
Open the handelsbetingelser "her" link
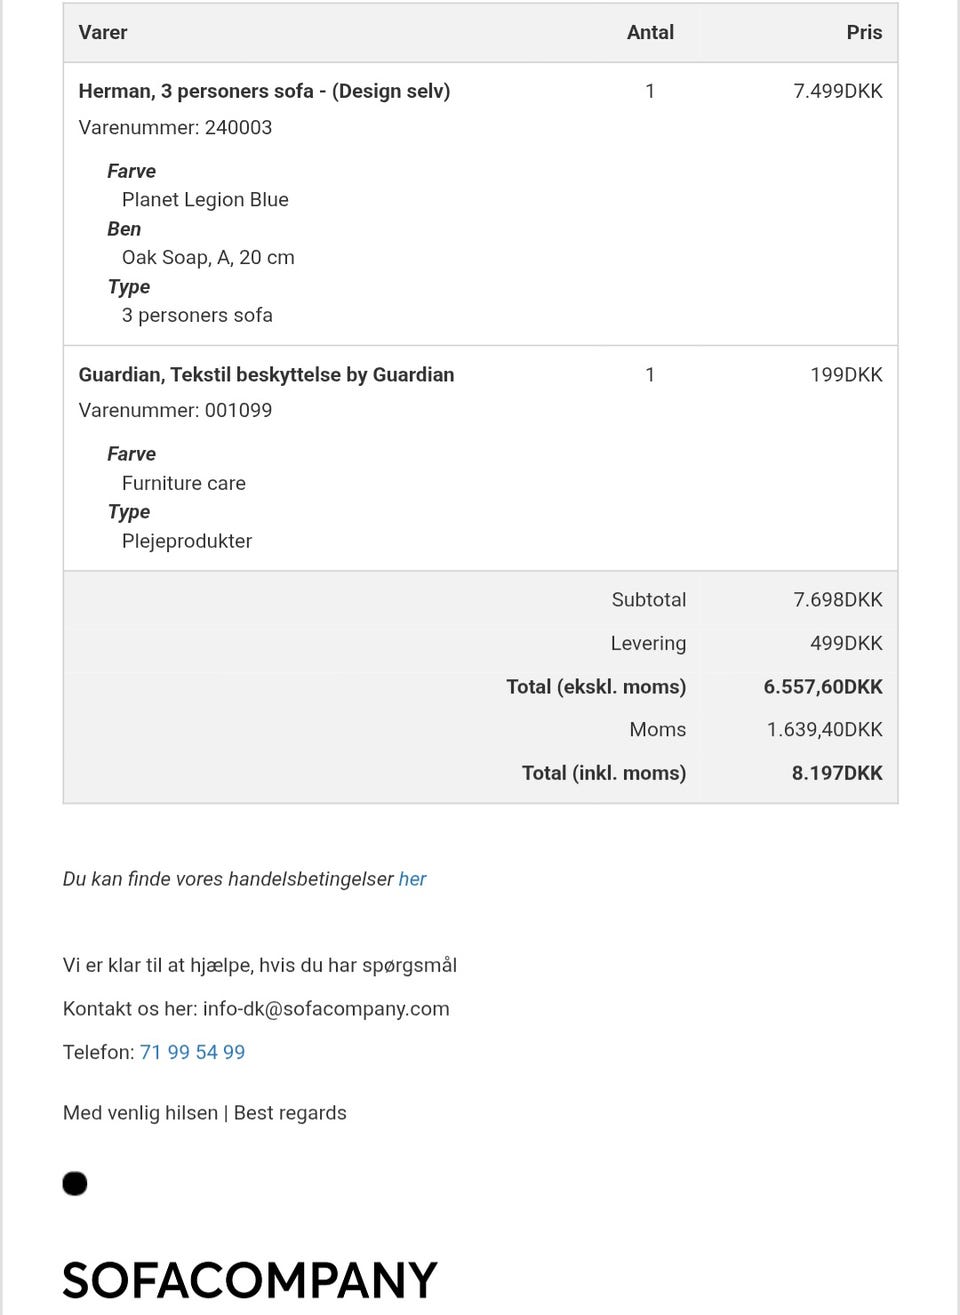[x=412, y=879]
